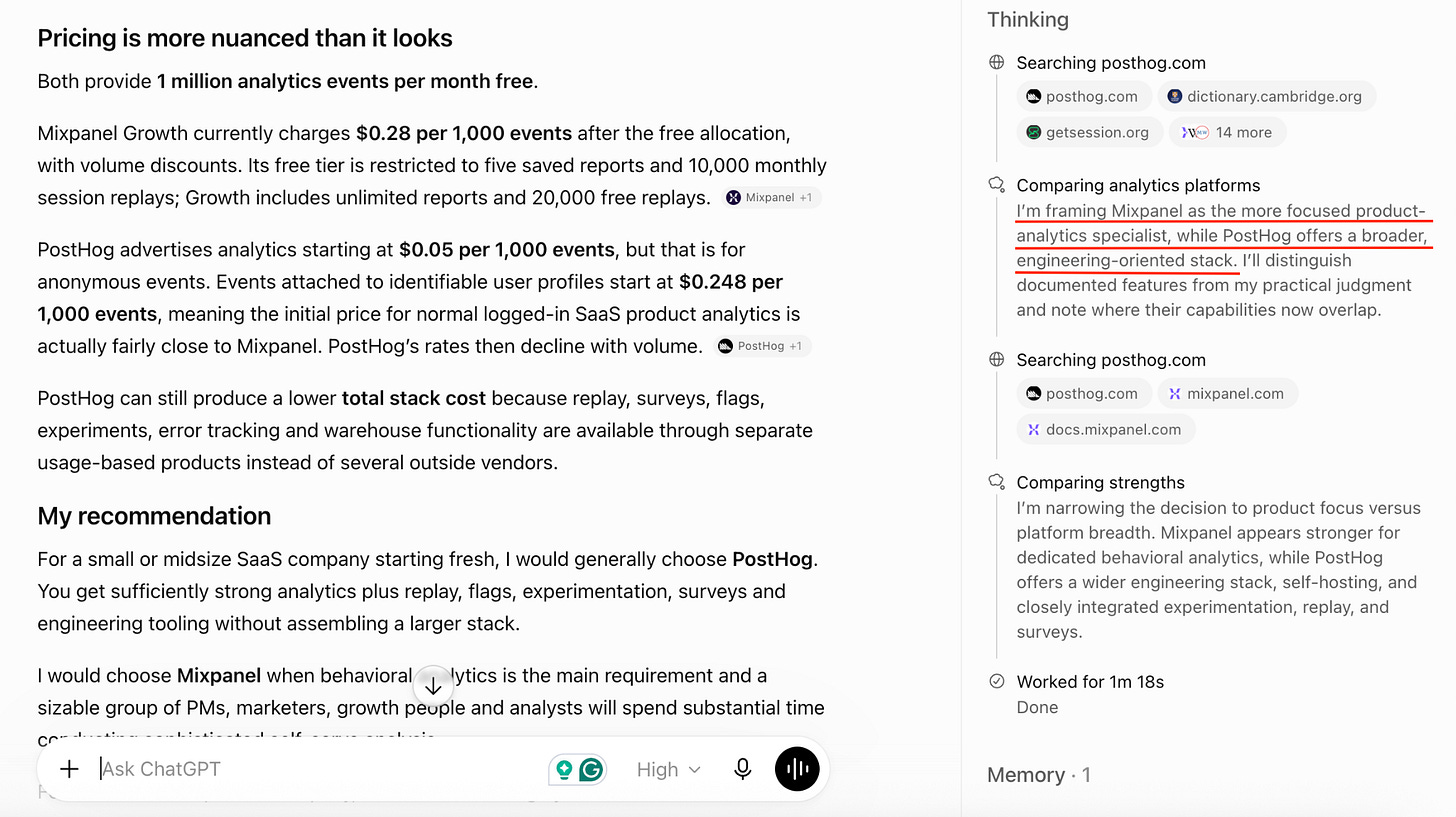Click the globe icon beside first Searching posthog.com
Image resolution: width=1456 pixels, height=817 pixels.
click(x=996, y=63)
